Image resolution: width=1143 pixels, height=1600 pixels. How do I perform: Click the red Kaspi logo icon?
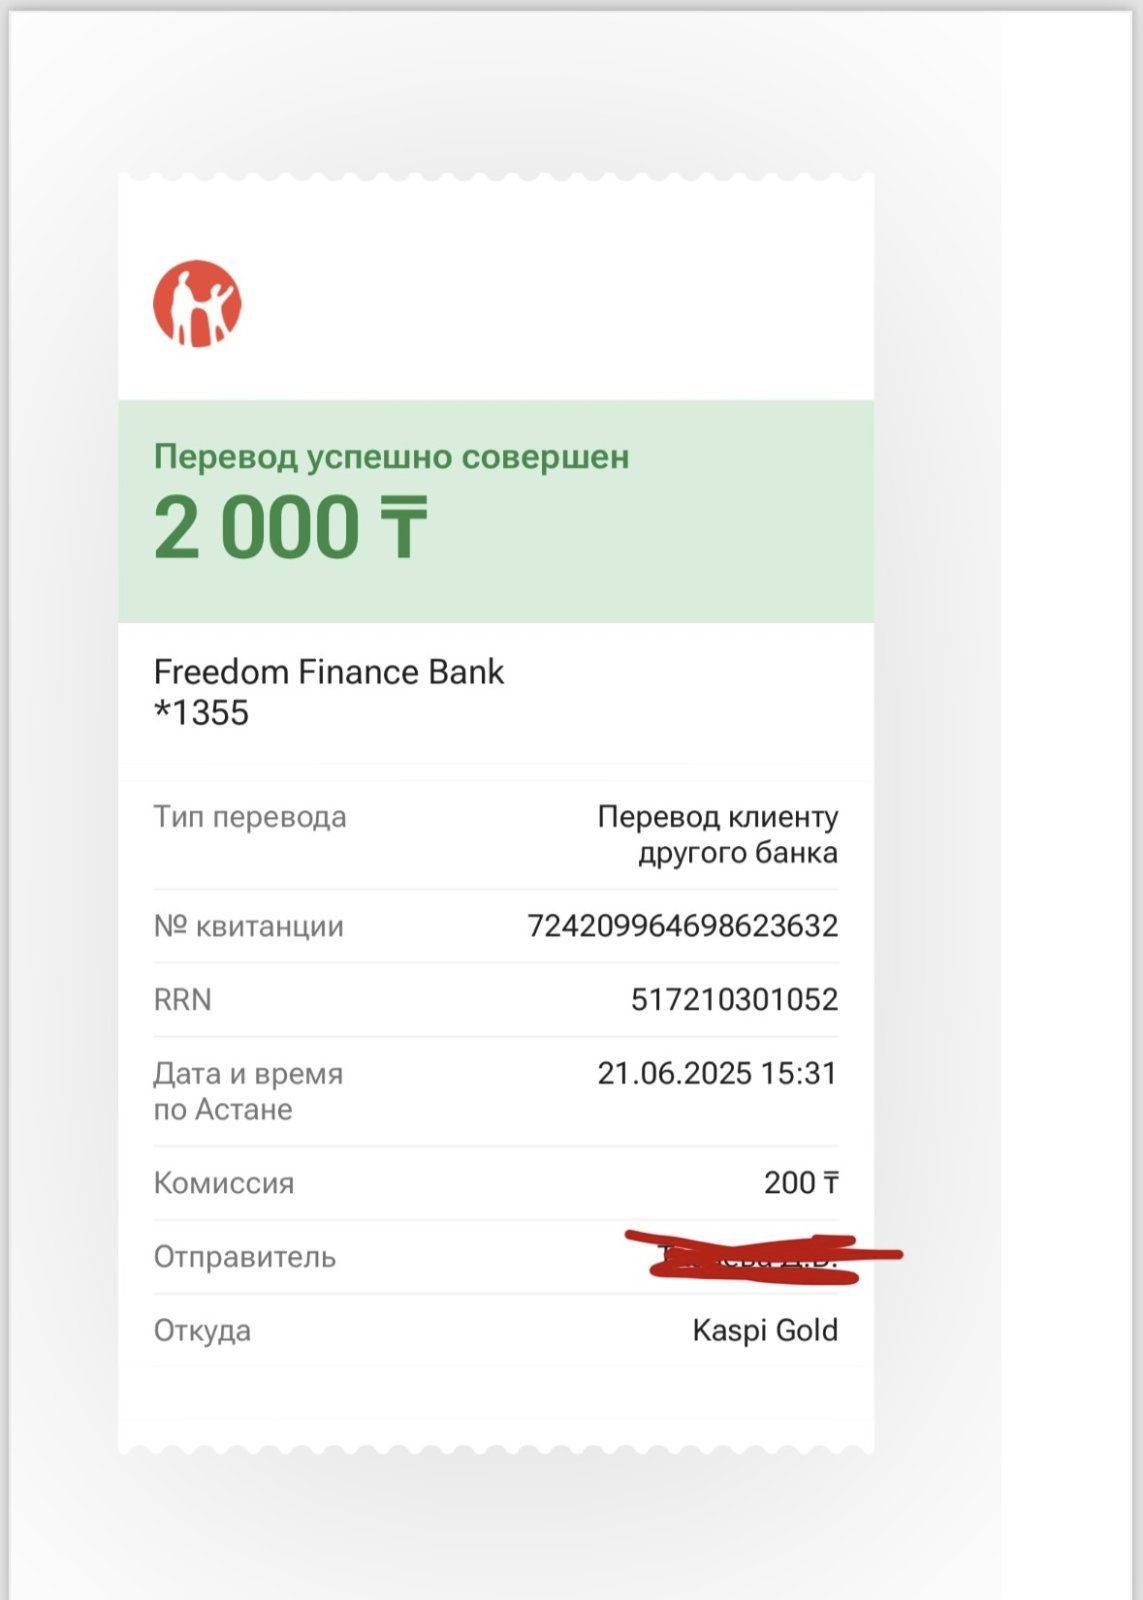pyautogui.click(x=197, y=304)
